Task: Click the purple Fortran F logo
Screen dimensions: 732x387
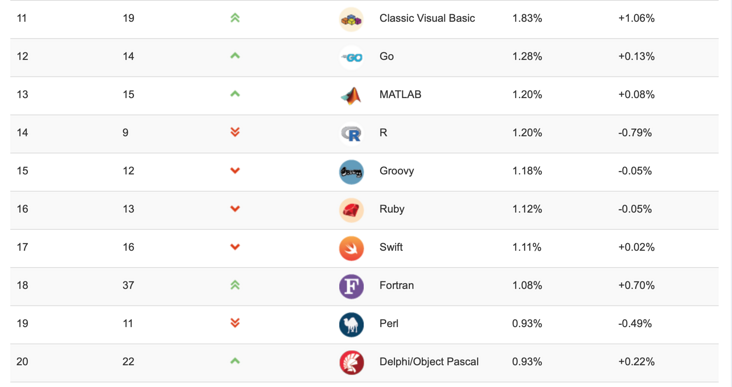Action: [x=351, y=287]
